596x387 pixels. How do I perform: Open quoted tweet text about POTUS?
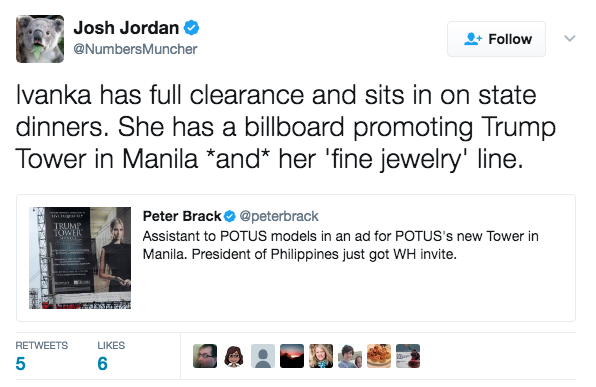[341, 245]
